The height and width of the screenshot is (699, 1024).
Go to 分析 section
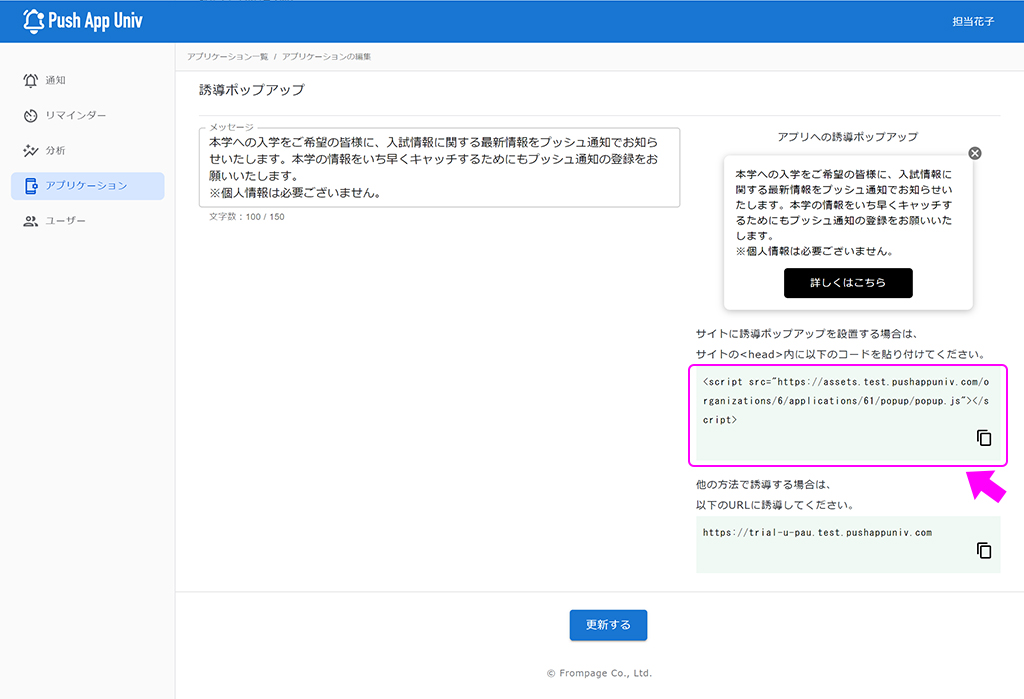point(88,151)
